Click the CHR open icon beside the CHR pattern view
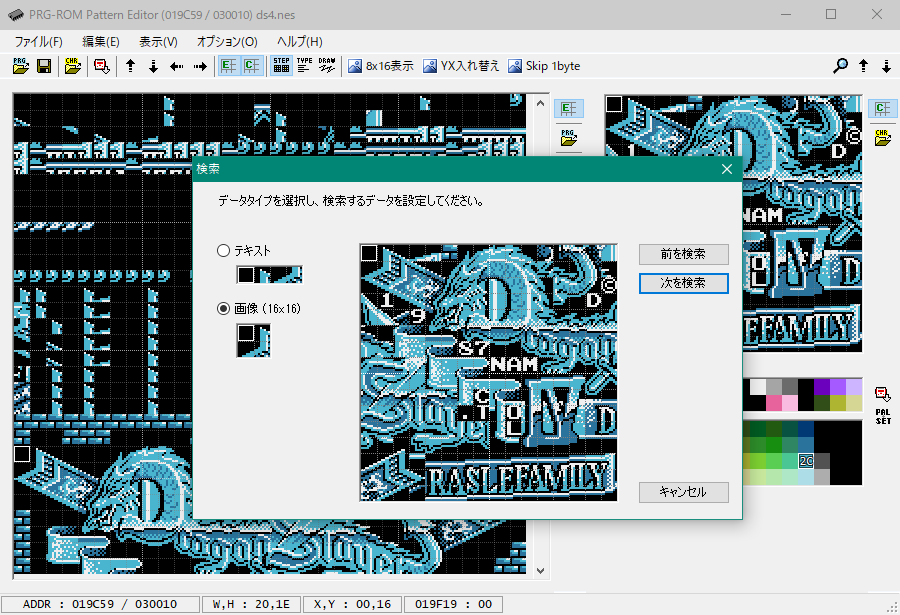The width and height of the screenshot is (900, 615). [x=882, y=137]
